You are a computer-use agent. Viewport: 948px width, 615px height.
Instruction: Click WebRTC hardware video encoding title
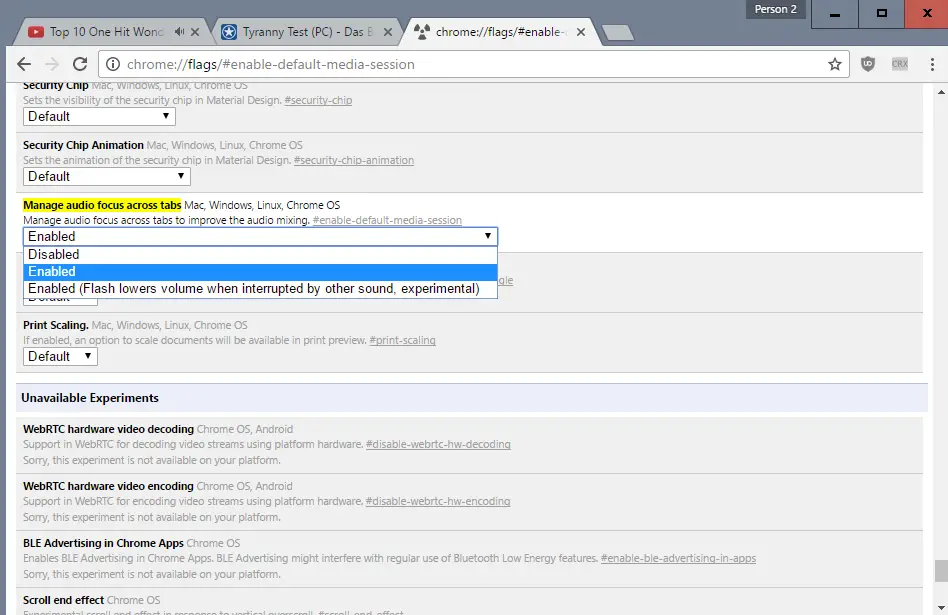click(108, 486)
